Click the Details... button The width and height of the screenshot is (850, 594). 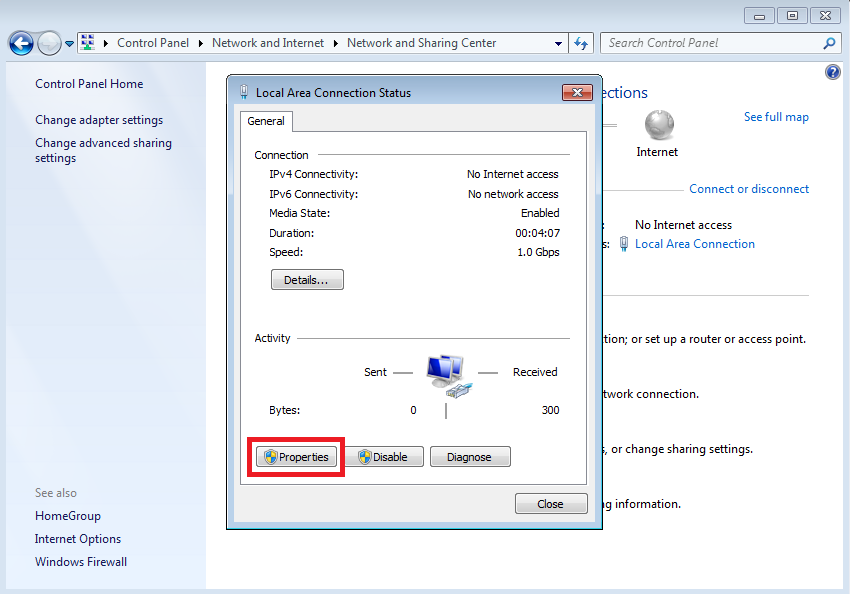pyautogui.click(x=307, y=280)
